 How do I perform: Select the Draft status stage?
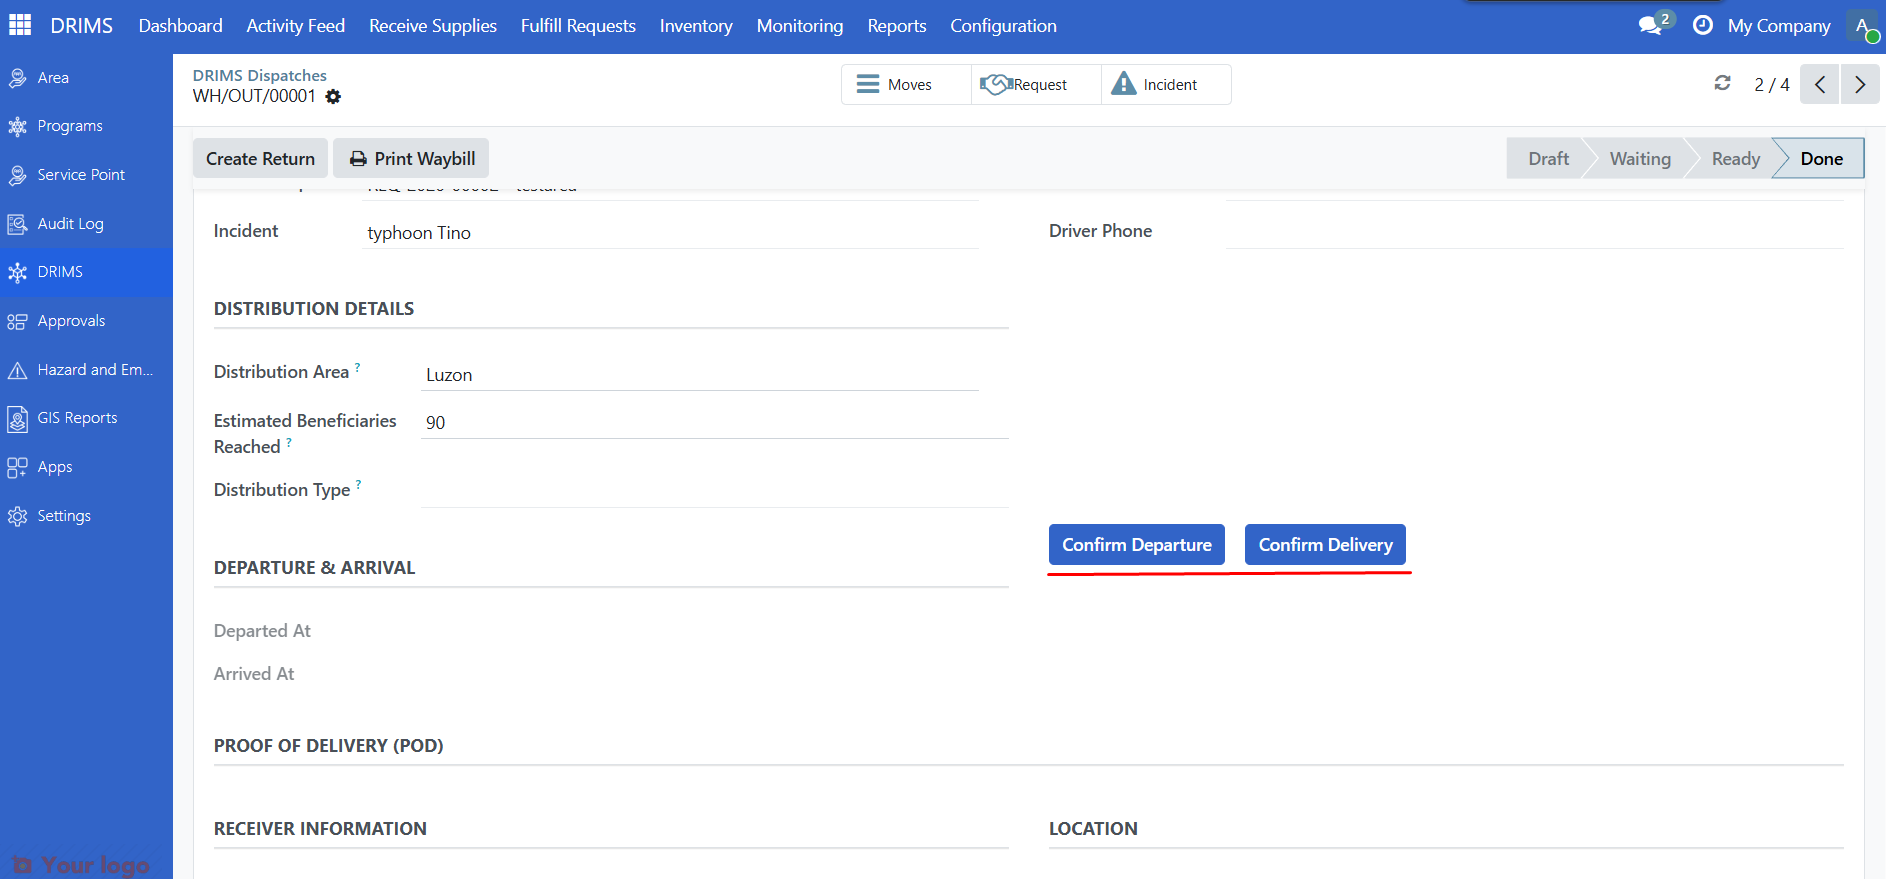(x=1548, y=159)
